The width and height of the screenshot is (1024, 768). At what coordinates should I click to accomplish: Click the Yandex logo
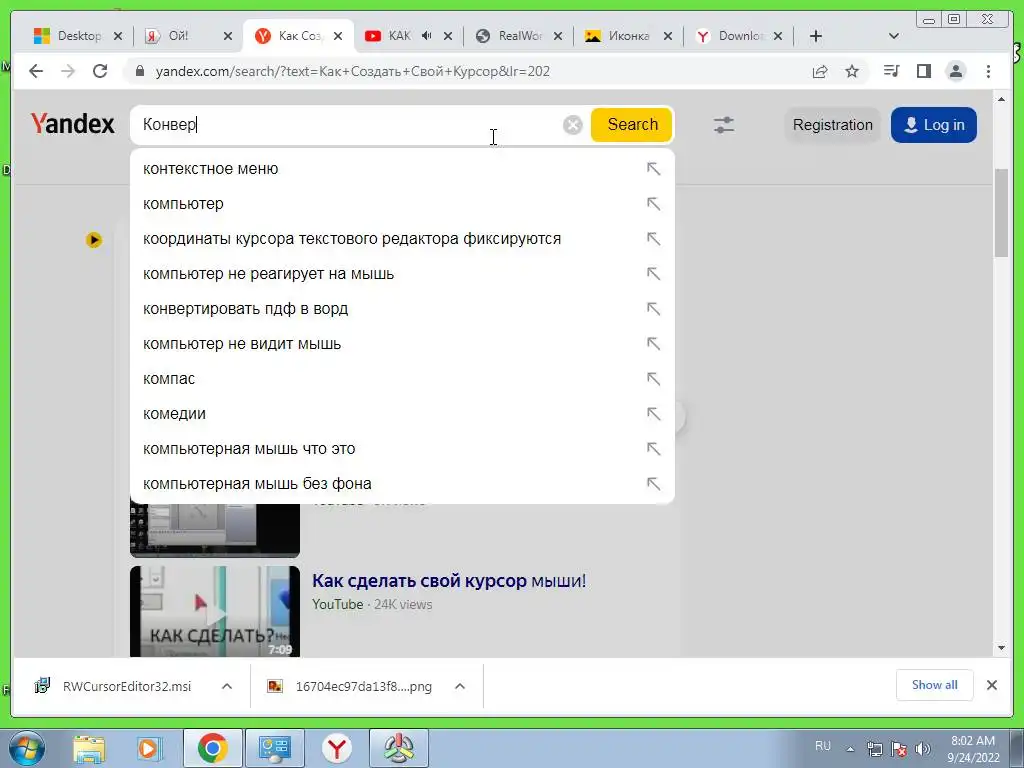point(72,123)
